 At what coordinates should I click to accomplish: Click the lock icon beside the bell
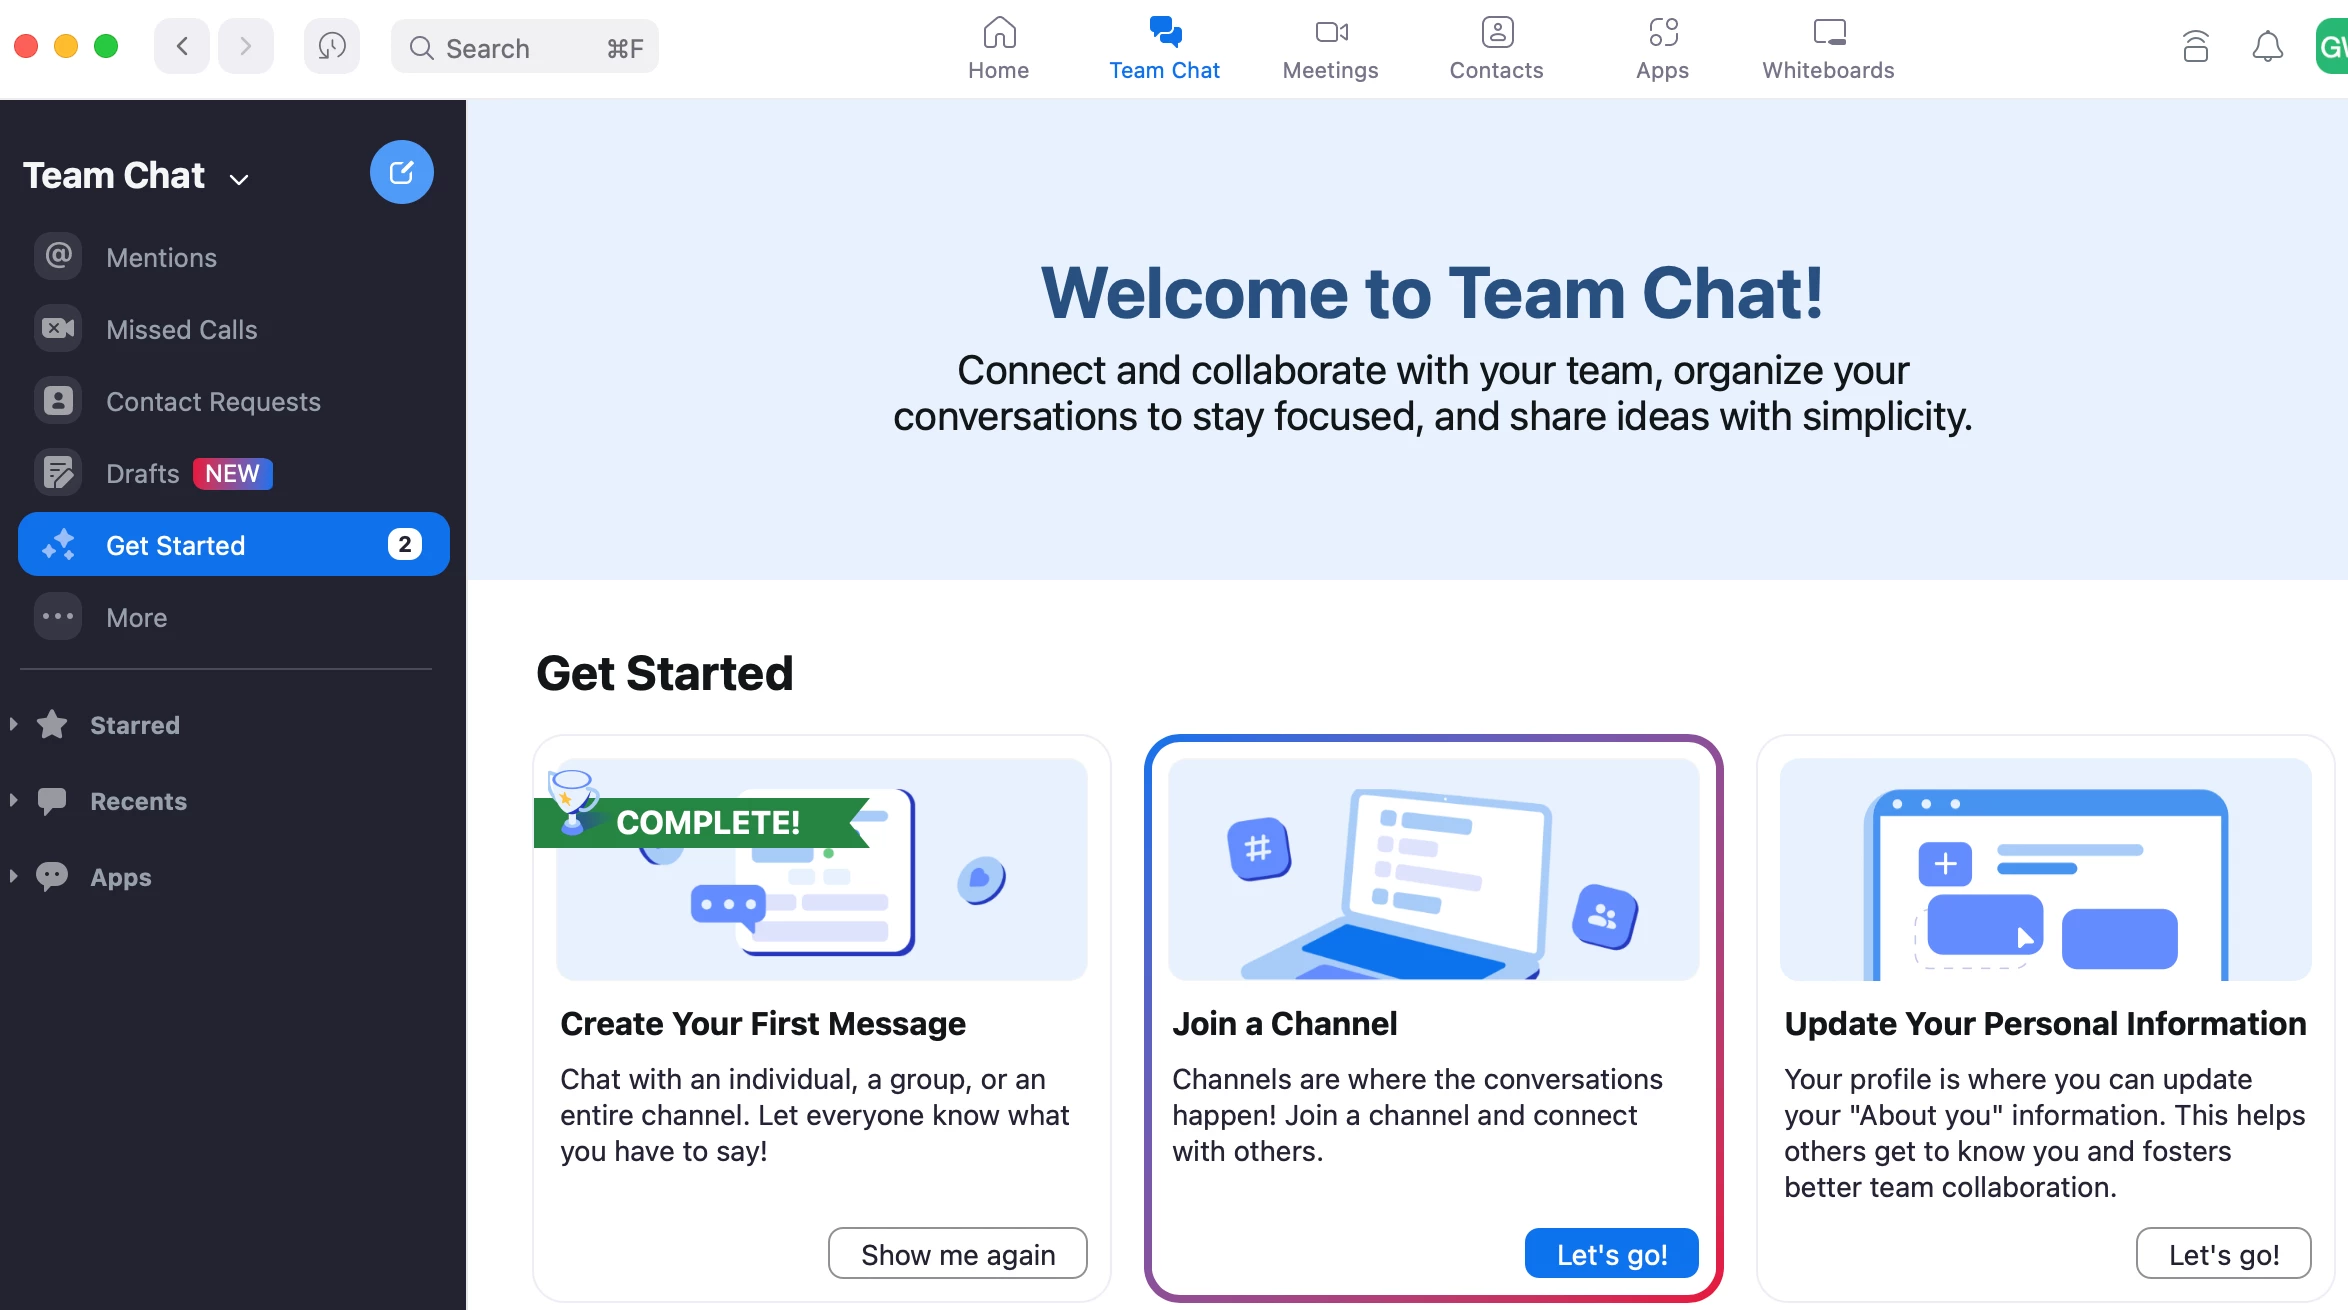click(x=2195, y=46)
